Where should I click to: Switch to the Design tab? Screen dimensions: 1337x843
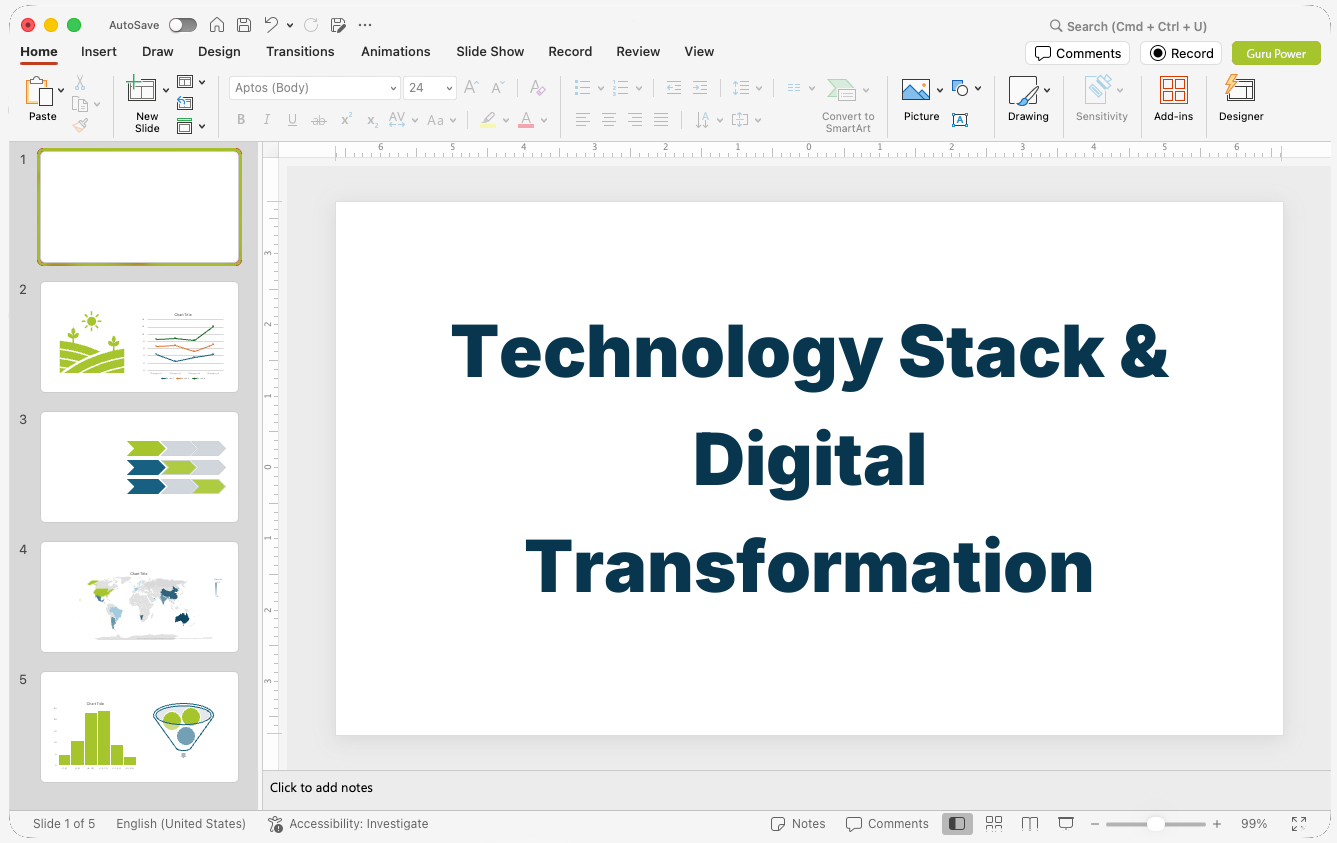click(219, 52)
